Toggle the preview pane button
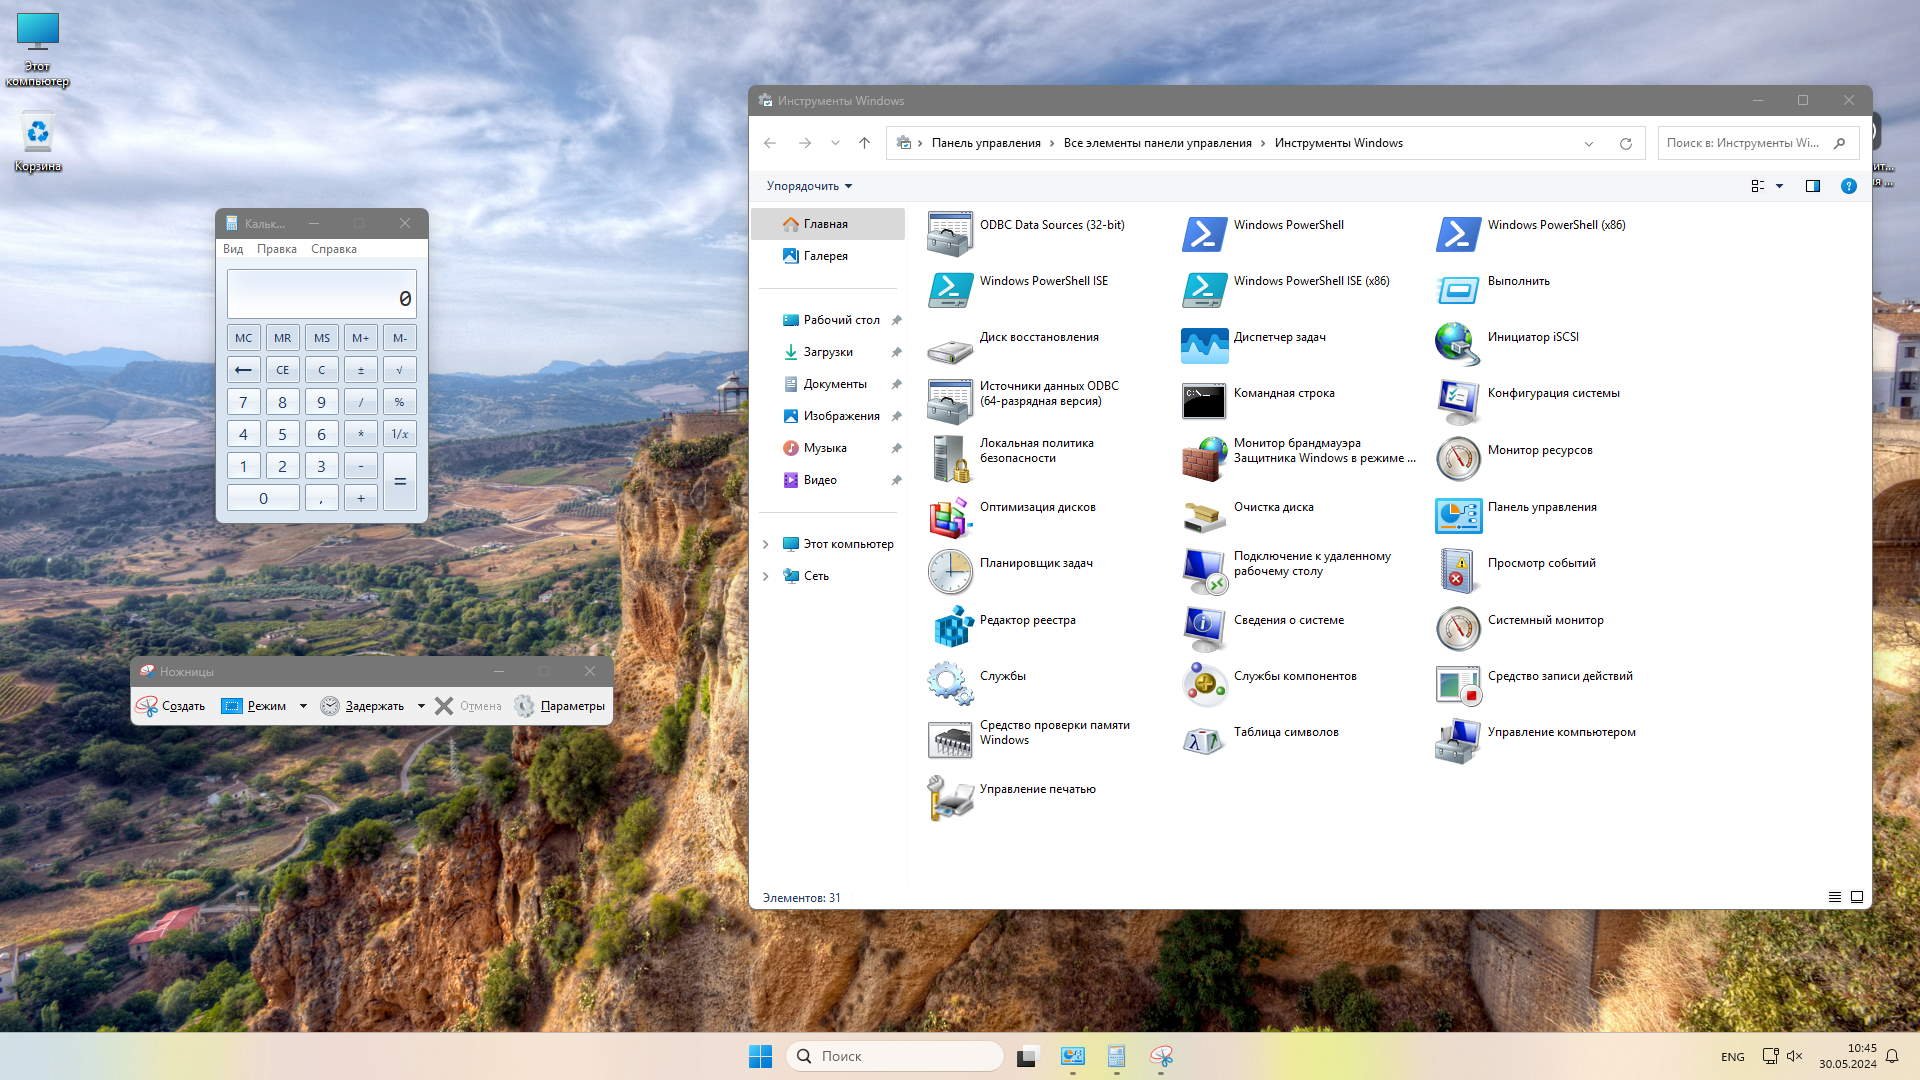The width and height of the screenshot is (1920, 1080). [x=1812, y=186]
